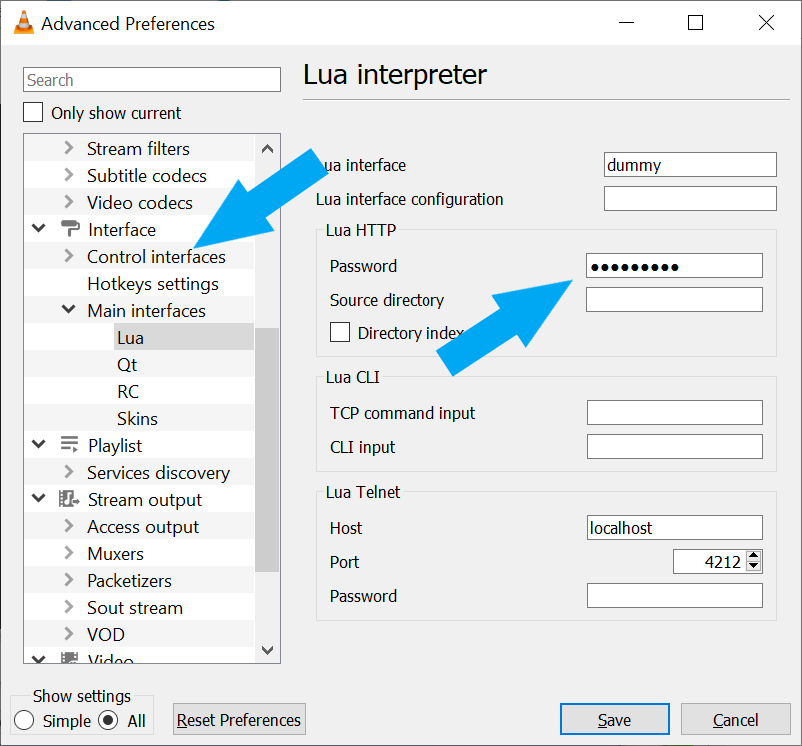Expand the Access output node

(x=69, y=526)
